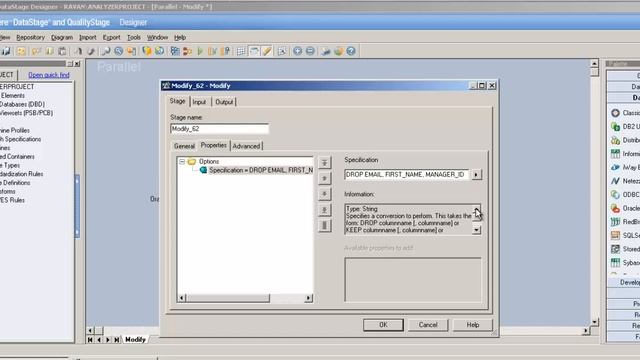This screenshot has height=360, width=640.
Task: Open the General sub-tab
Action: (184, 146)
